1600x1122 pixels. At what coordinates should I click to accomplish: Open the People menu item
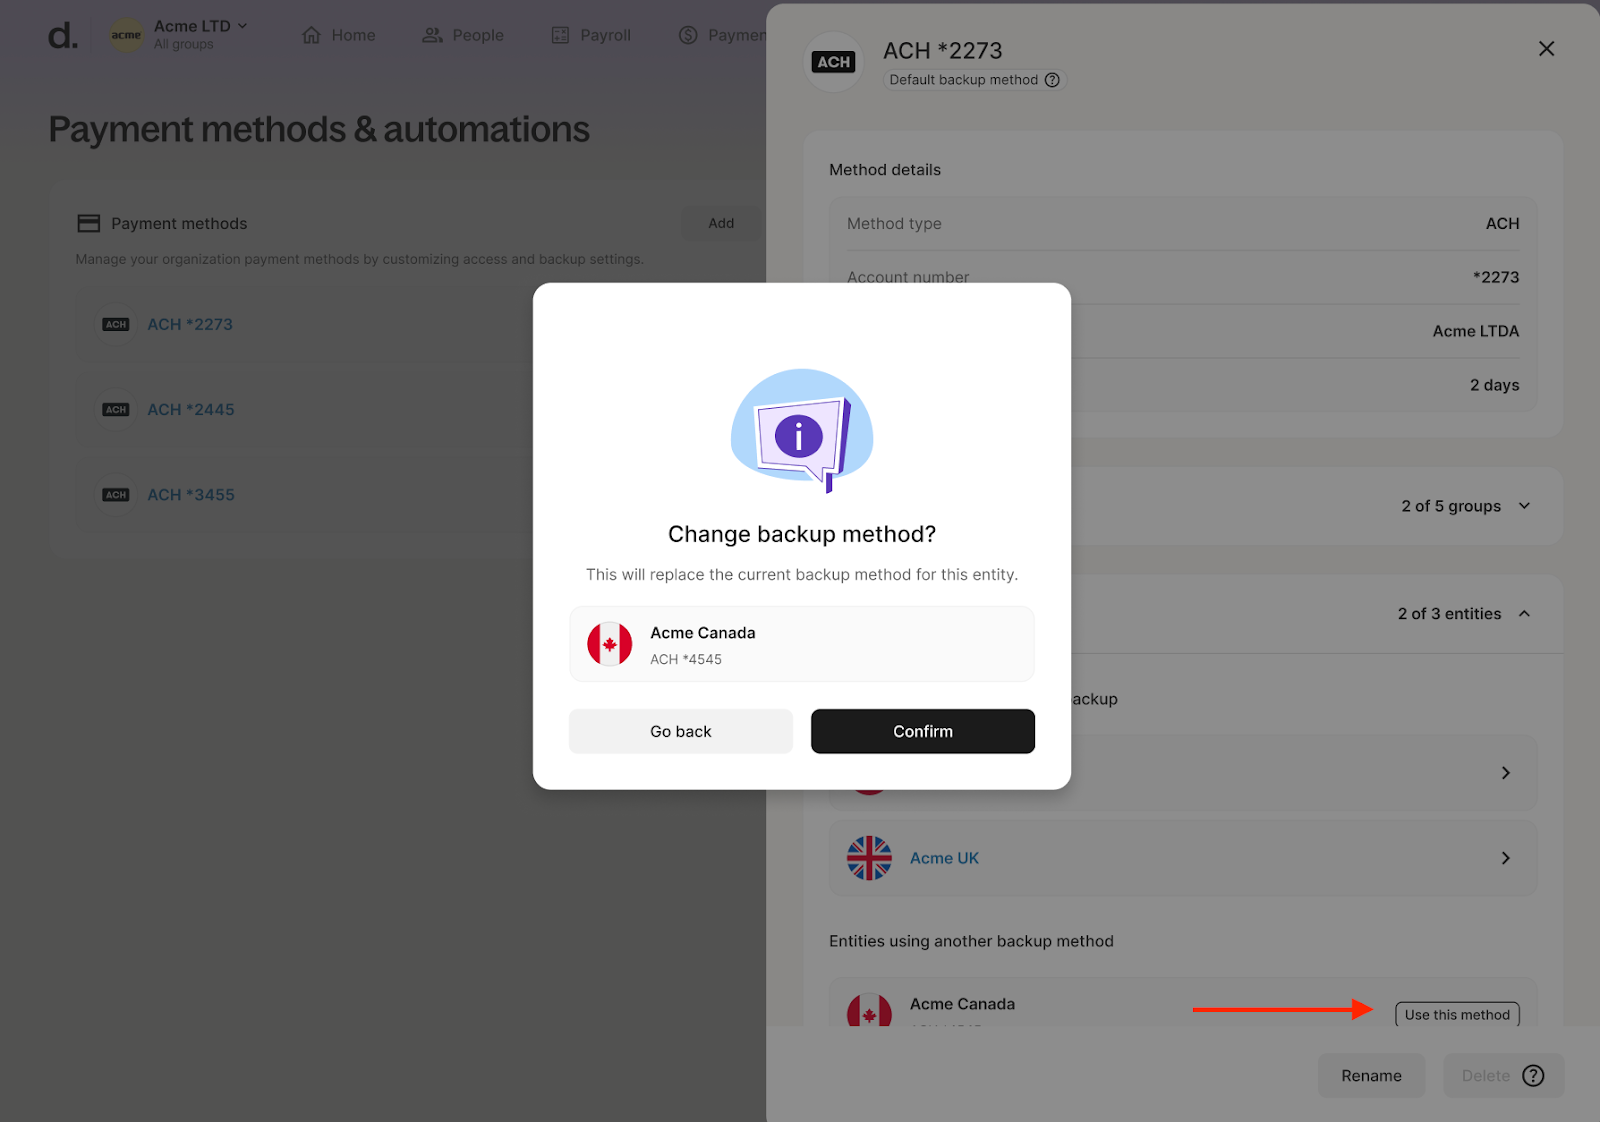[x=463, y=36]
